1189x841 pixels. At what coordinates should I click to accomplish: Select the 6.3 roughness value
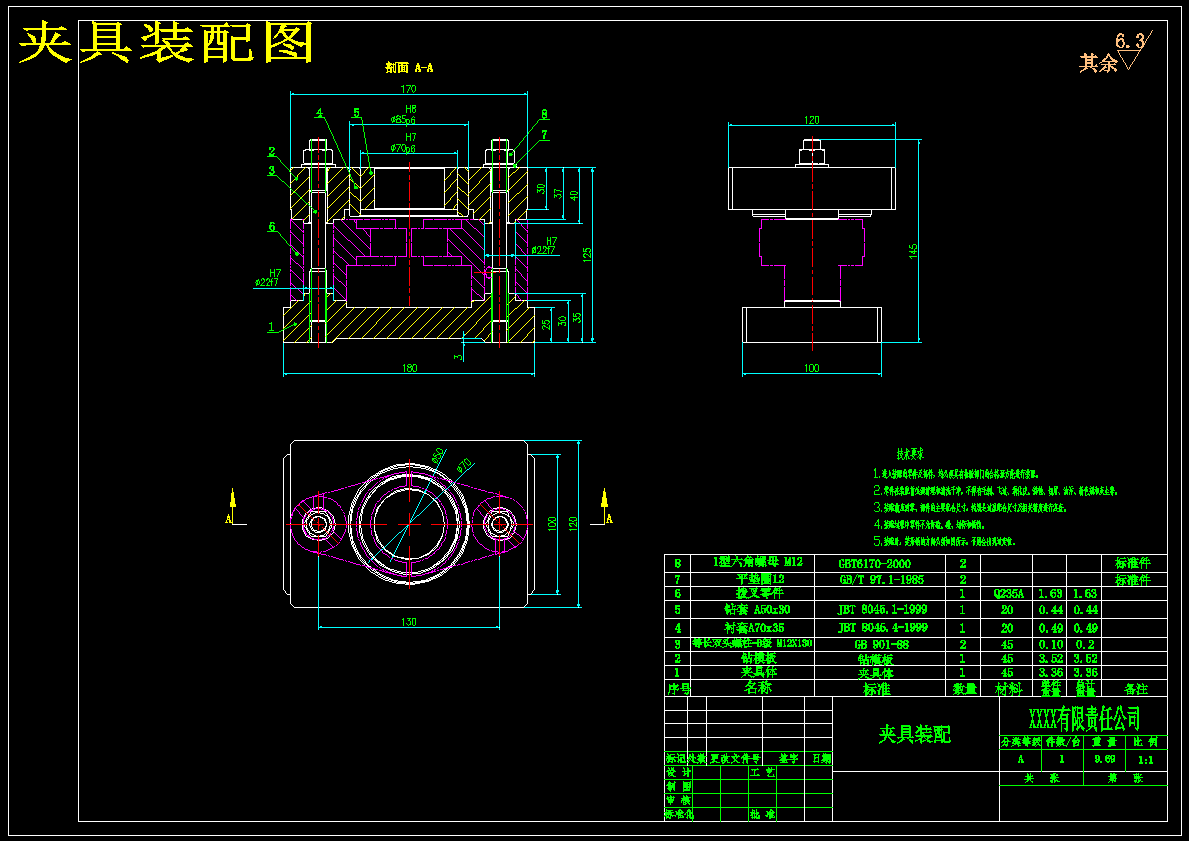[1130, 40]
